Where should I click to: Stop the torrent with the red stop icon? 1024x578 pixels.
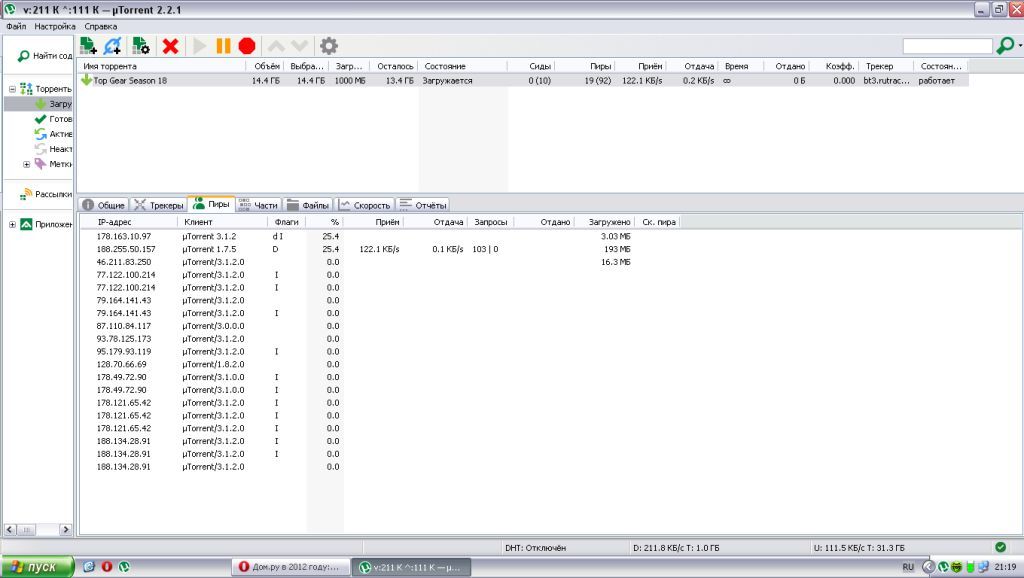(x=246, y=46)
